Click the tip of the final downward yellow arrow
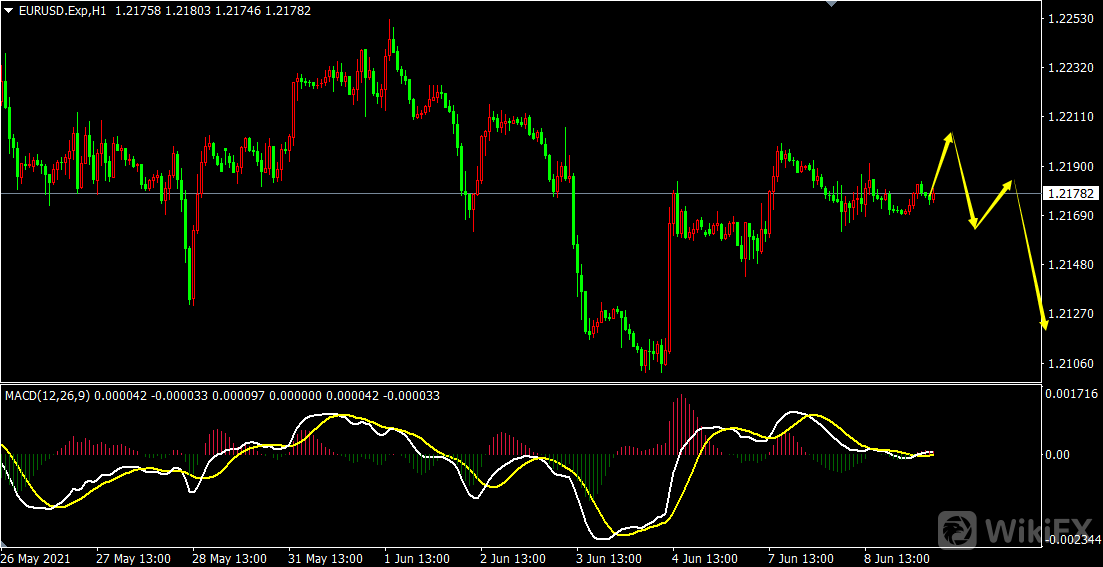Viewport: 1103px width, 567px height. [1046, 326]
